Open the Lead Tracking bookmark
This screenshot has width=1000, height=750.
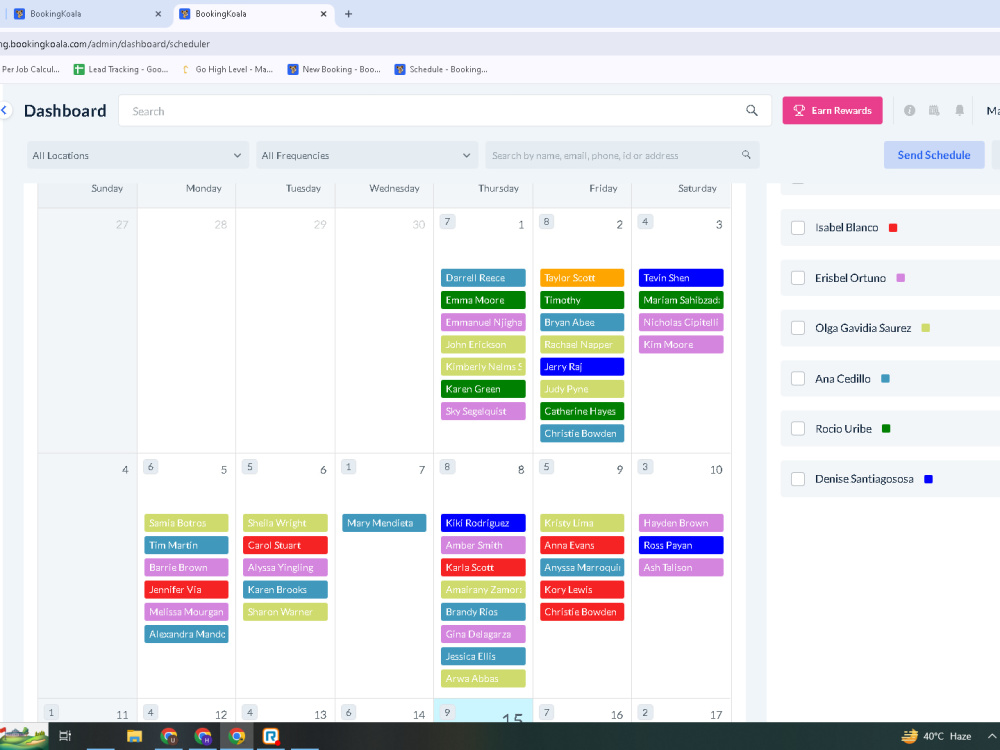121,70
